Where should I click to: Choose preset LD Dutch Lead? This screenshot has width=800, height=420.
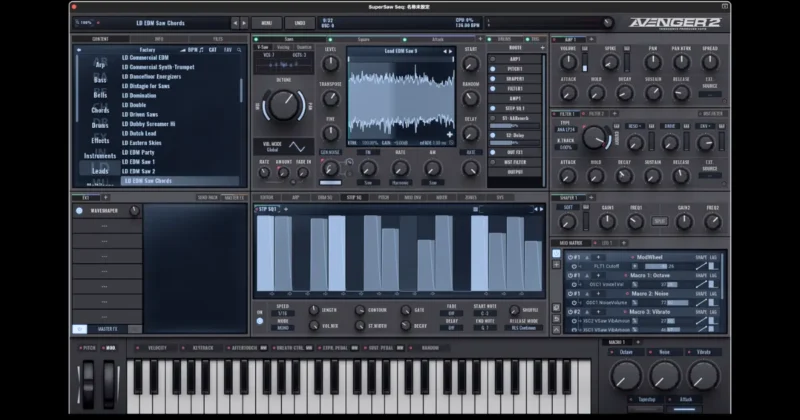[139, 133]
